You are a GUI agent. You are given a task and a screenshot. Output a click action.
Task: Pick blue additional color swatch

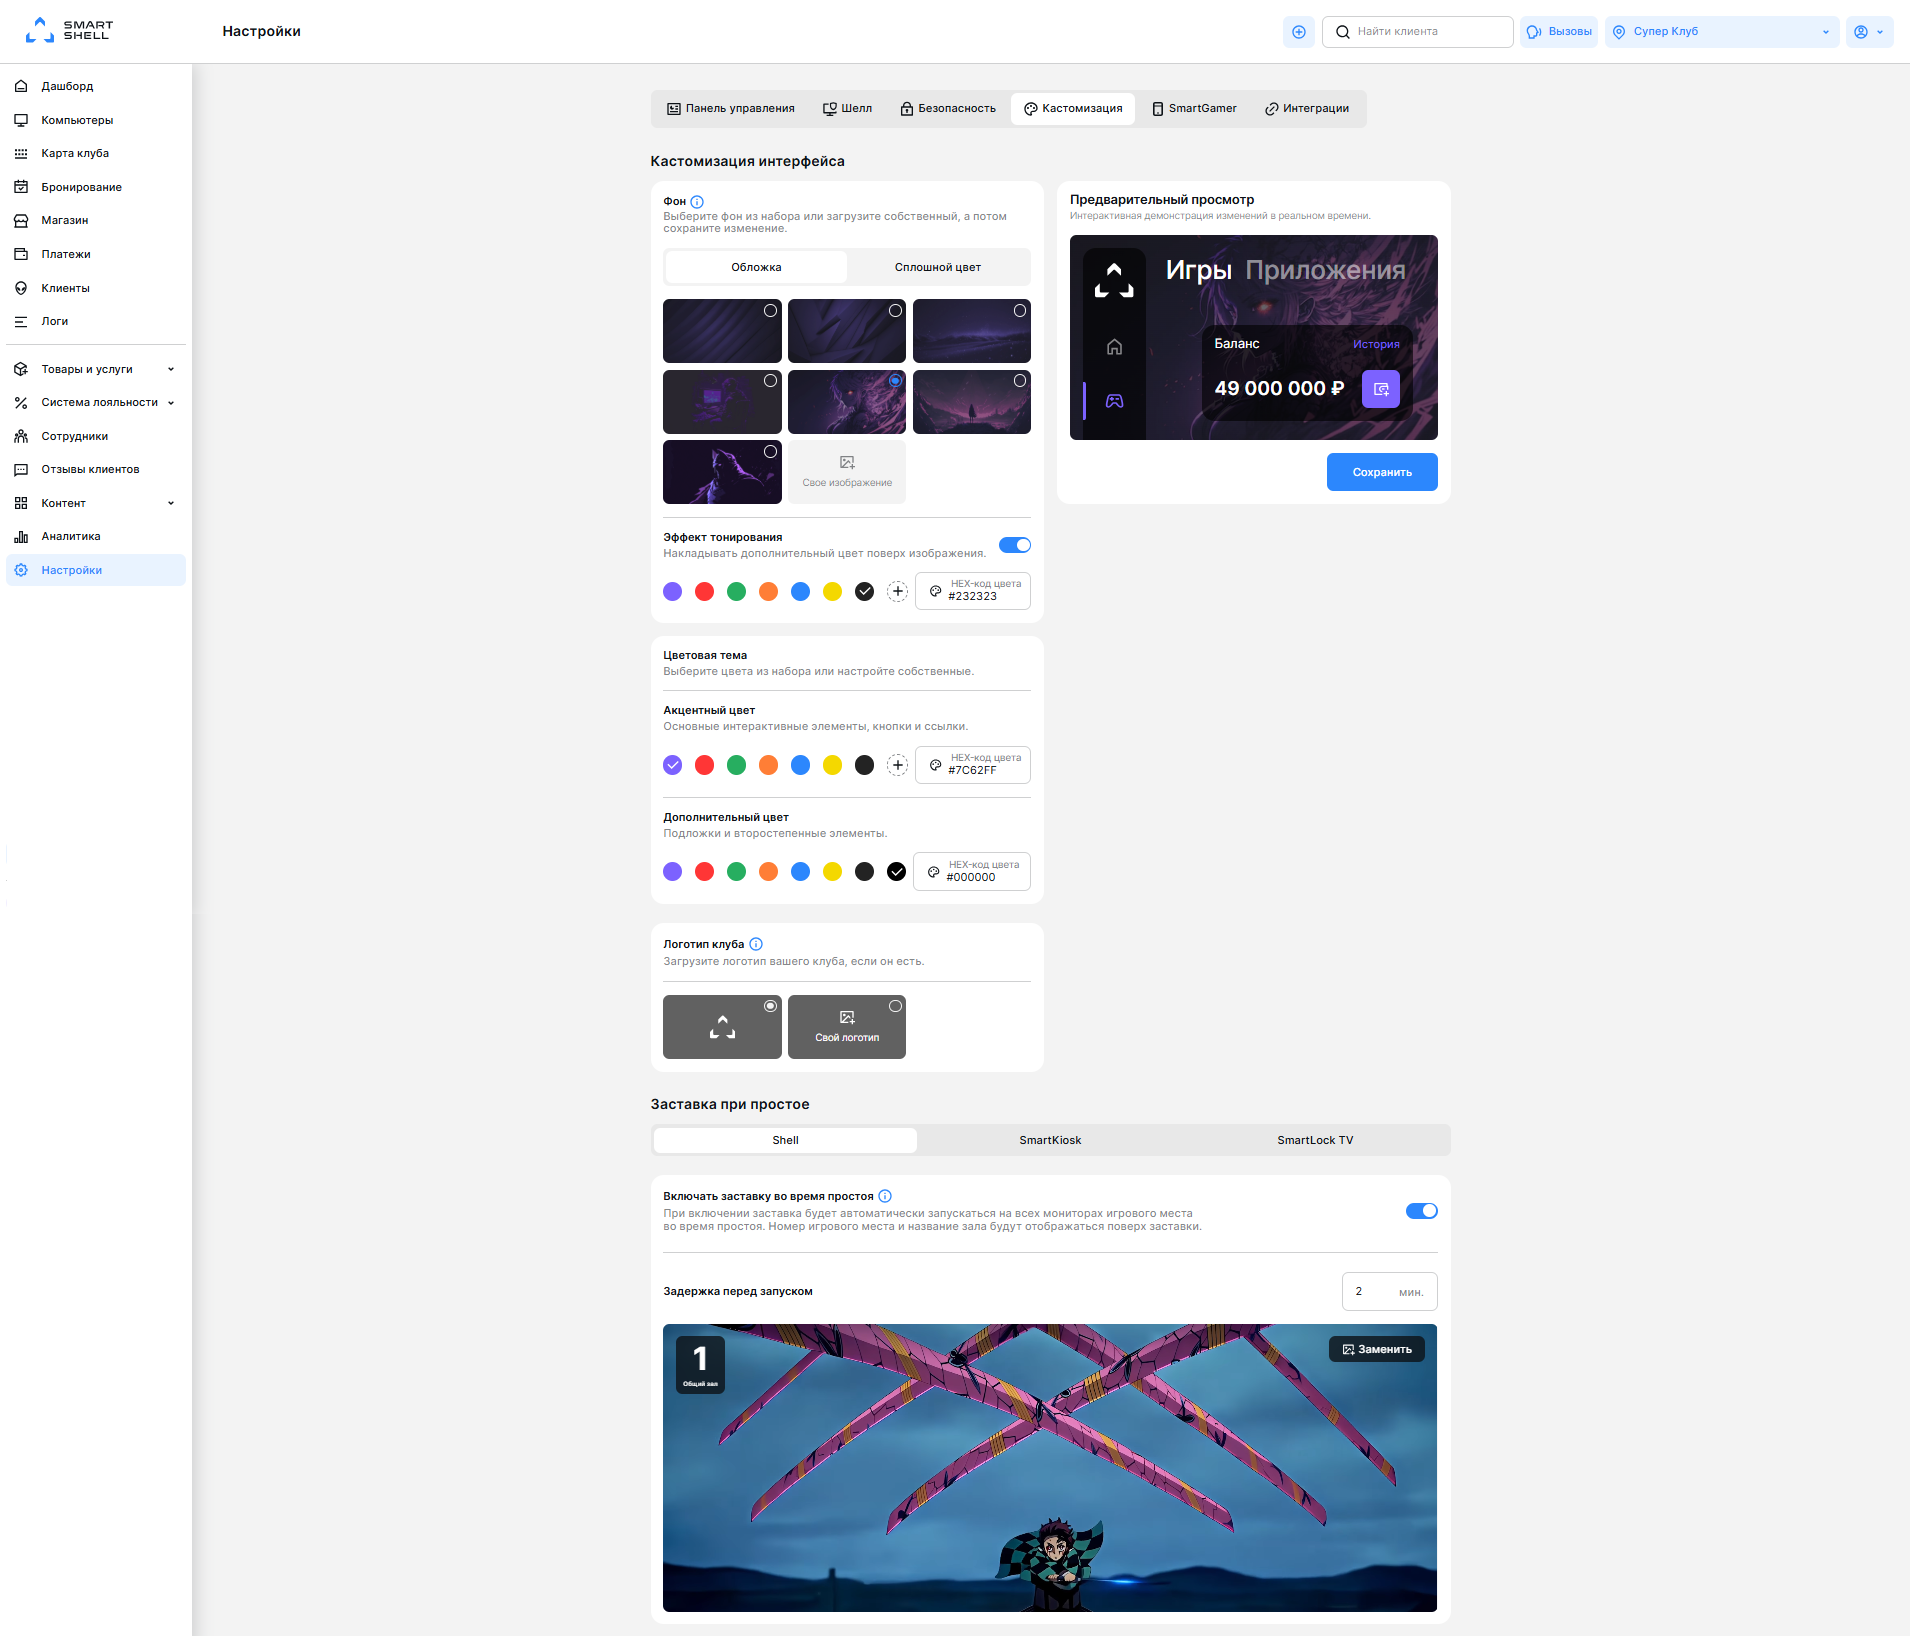(x=800, y=872)
